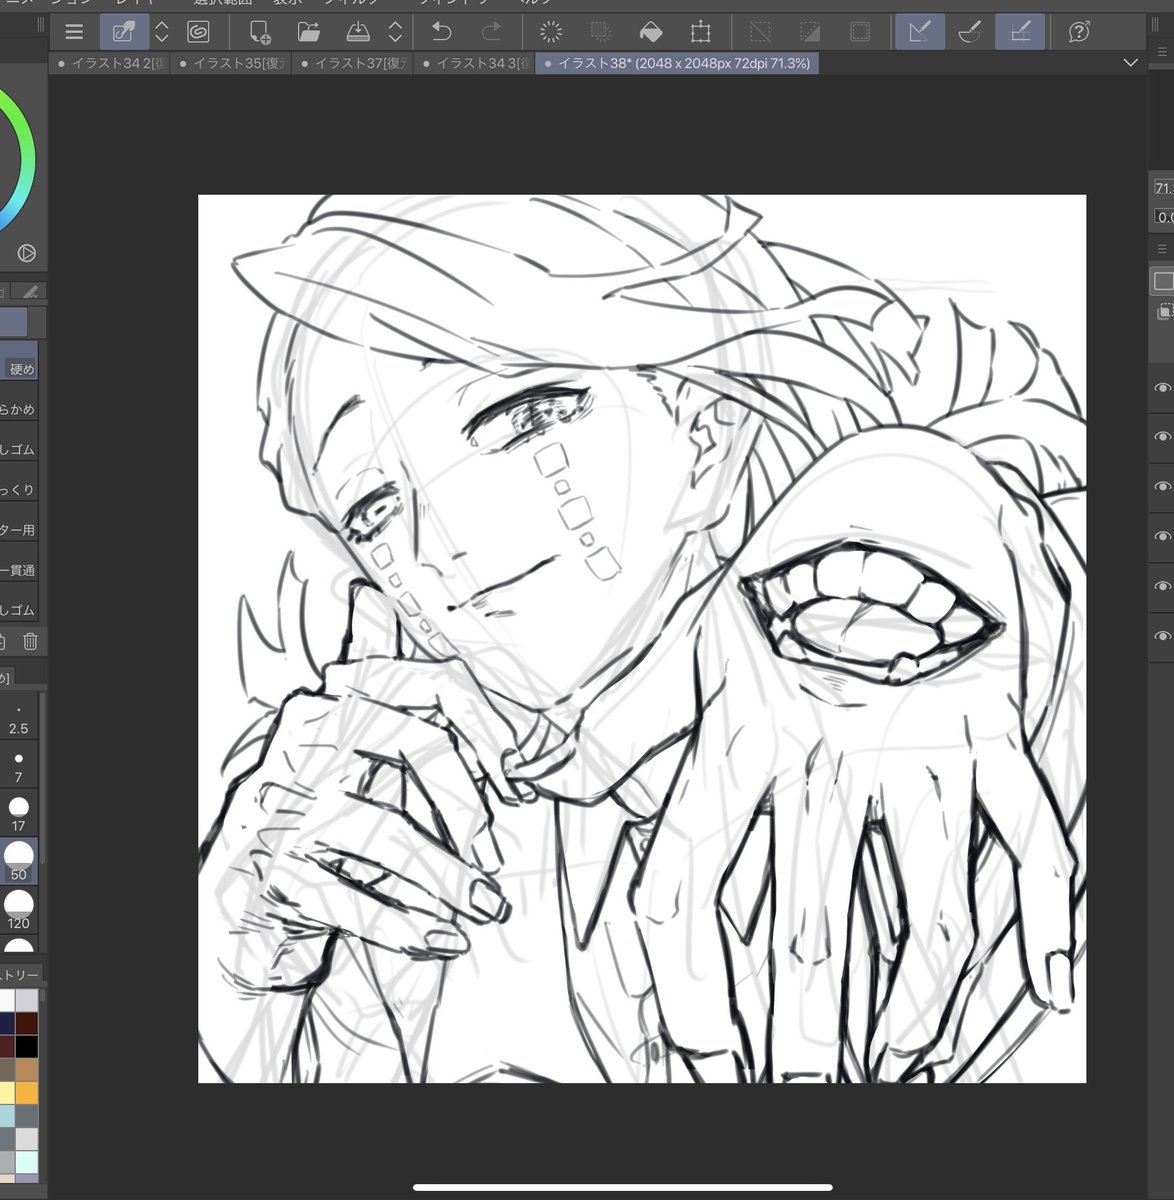Viewport: 1174px width, 1200px height.
Task: Click the navigator frame icon on right panel
Action: [x=1163, y=282]
